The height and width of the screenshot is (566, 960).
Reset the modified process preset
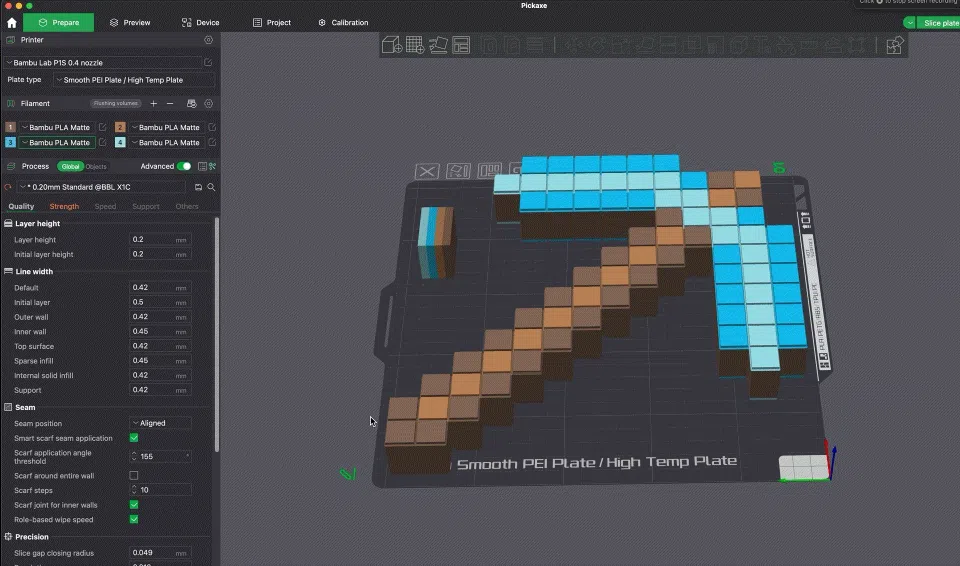pos(8,187)
